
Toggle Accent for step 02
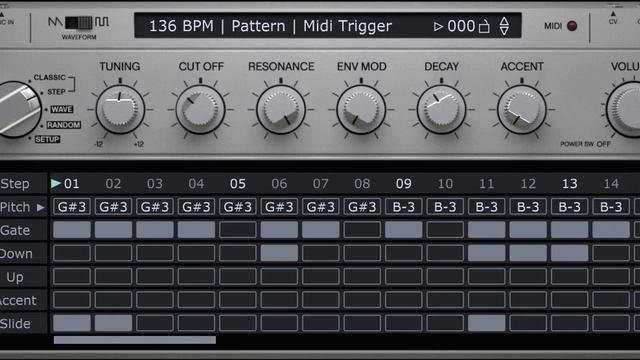point(113,300)
